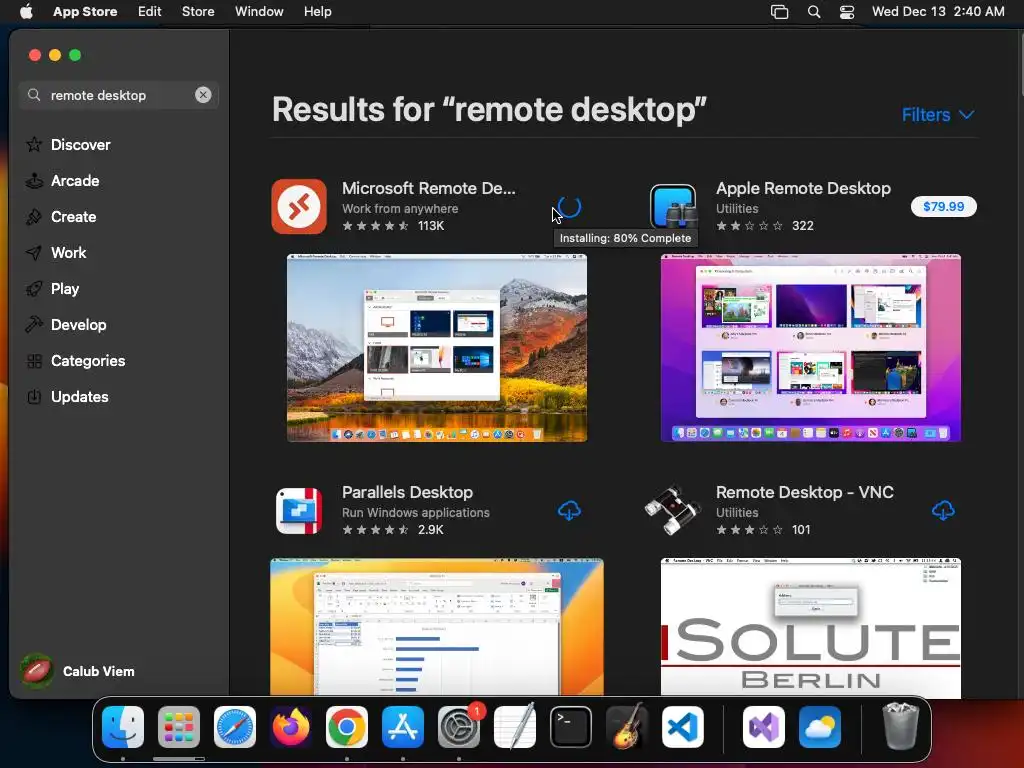Viewport: 1024px width, 768px height.
Task: Open Apple Remote Desktop app icon
Action: click(673, 206)
